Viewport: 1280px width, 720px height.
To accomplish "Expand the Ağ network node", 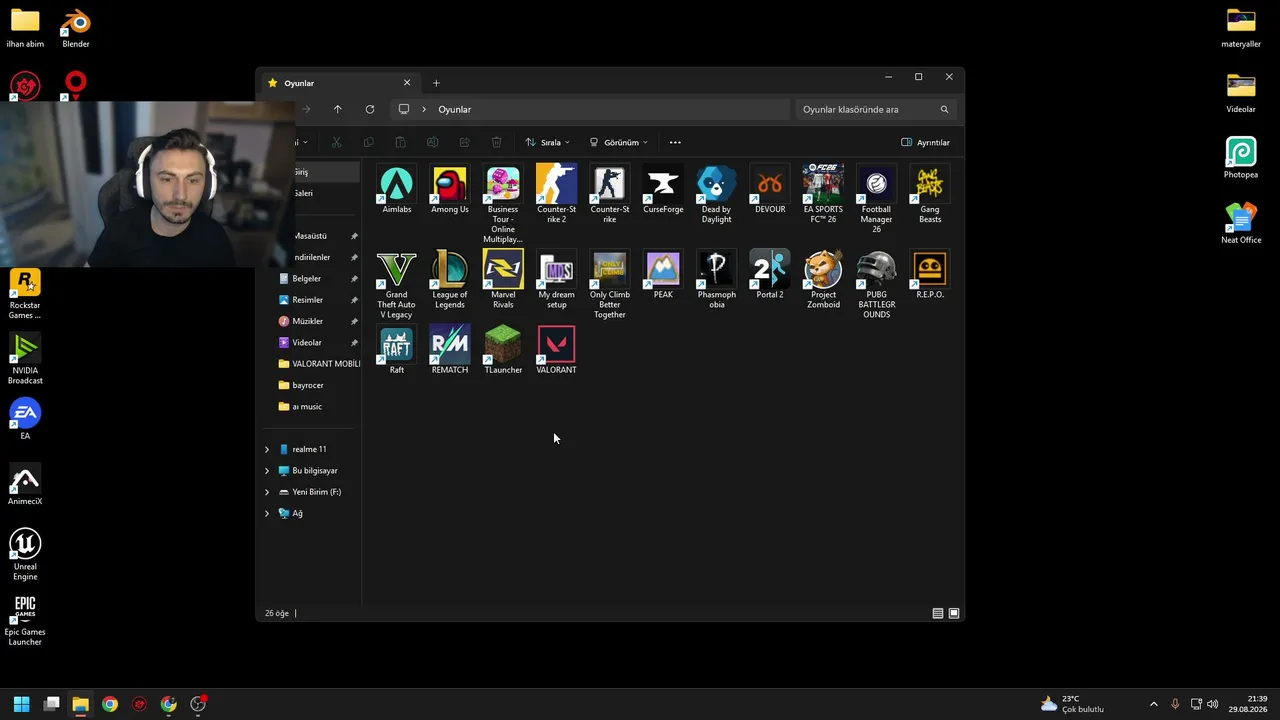I will pos(267,514).
